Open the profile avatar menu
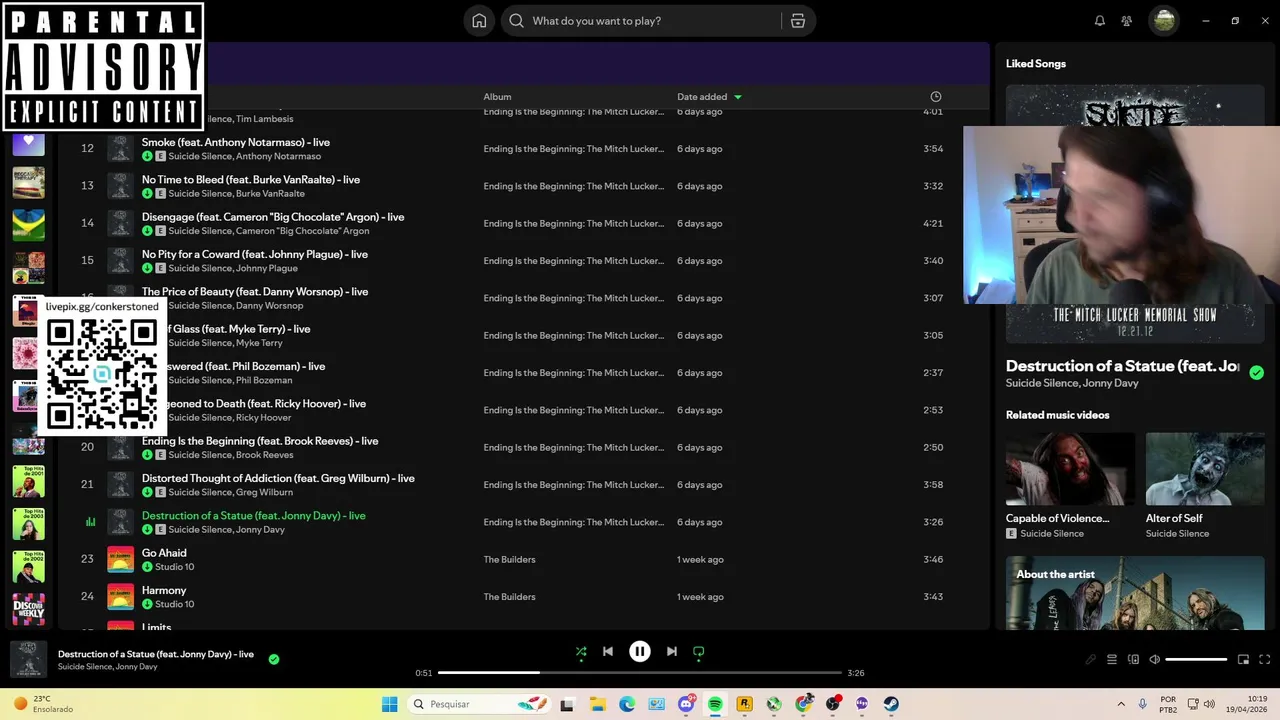Image resolution: width=1280 pixels, height=720 pixels. (x=1164, y=21)
